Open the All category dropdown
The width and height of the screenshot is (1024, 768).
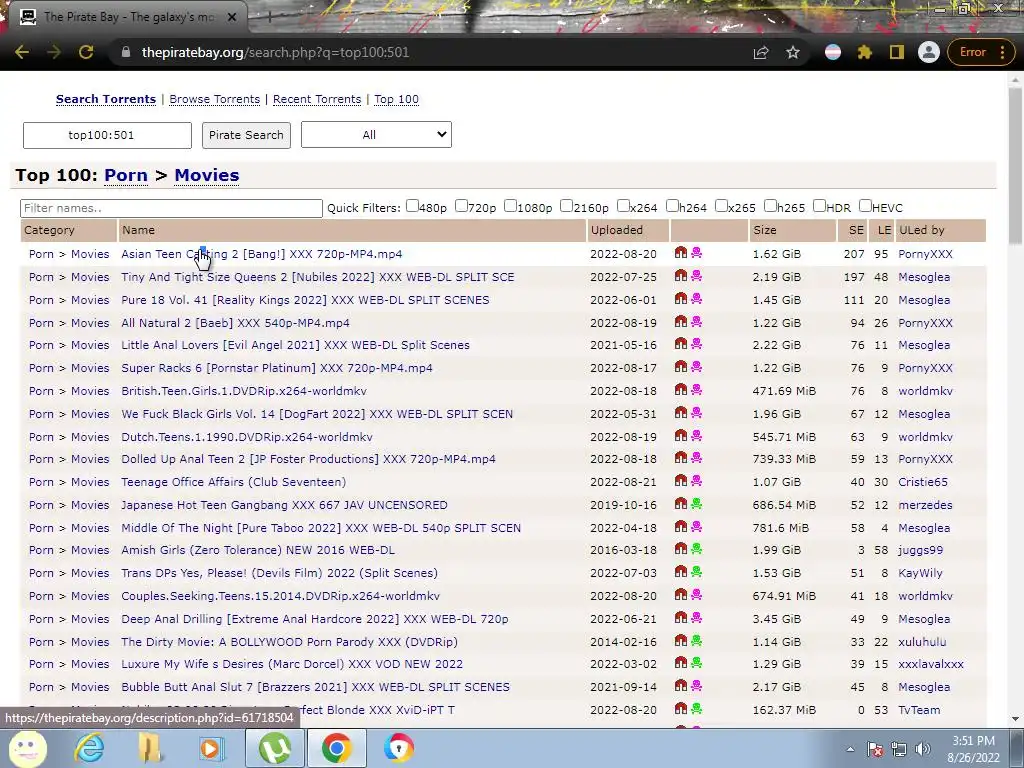click(376, 135)
